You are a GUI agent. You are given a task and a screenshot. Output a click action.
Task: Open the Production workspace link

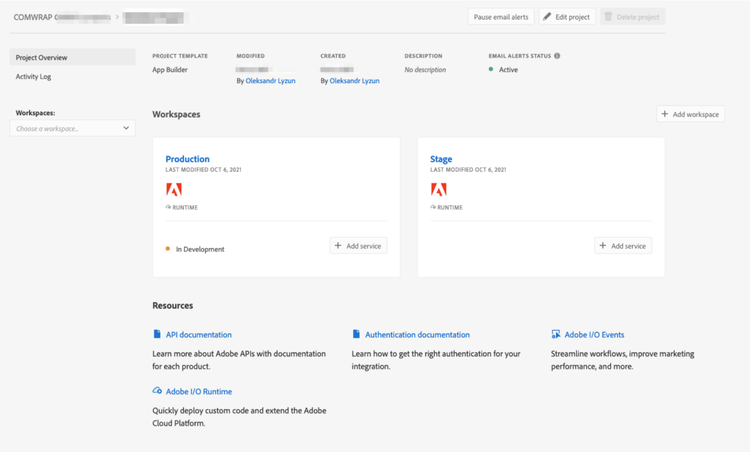coord(188,159)
